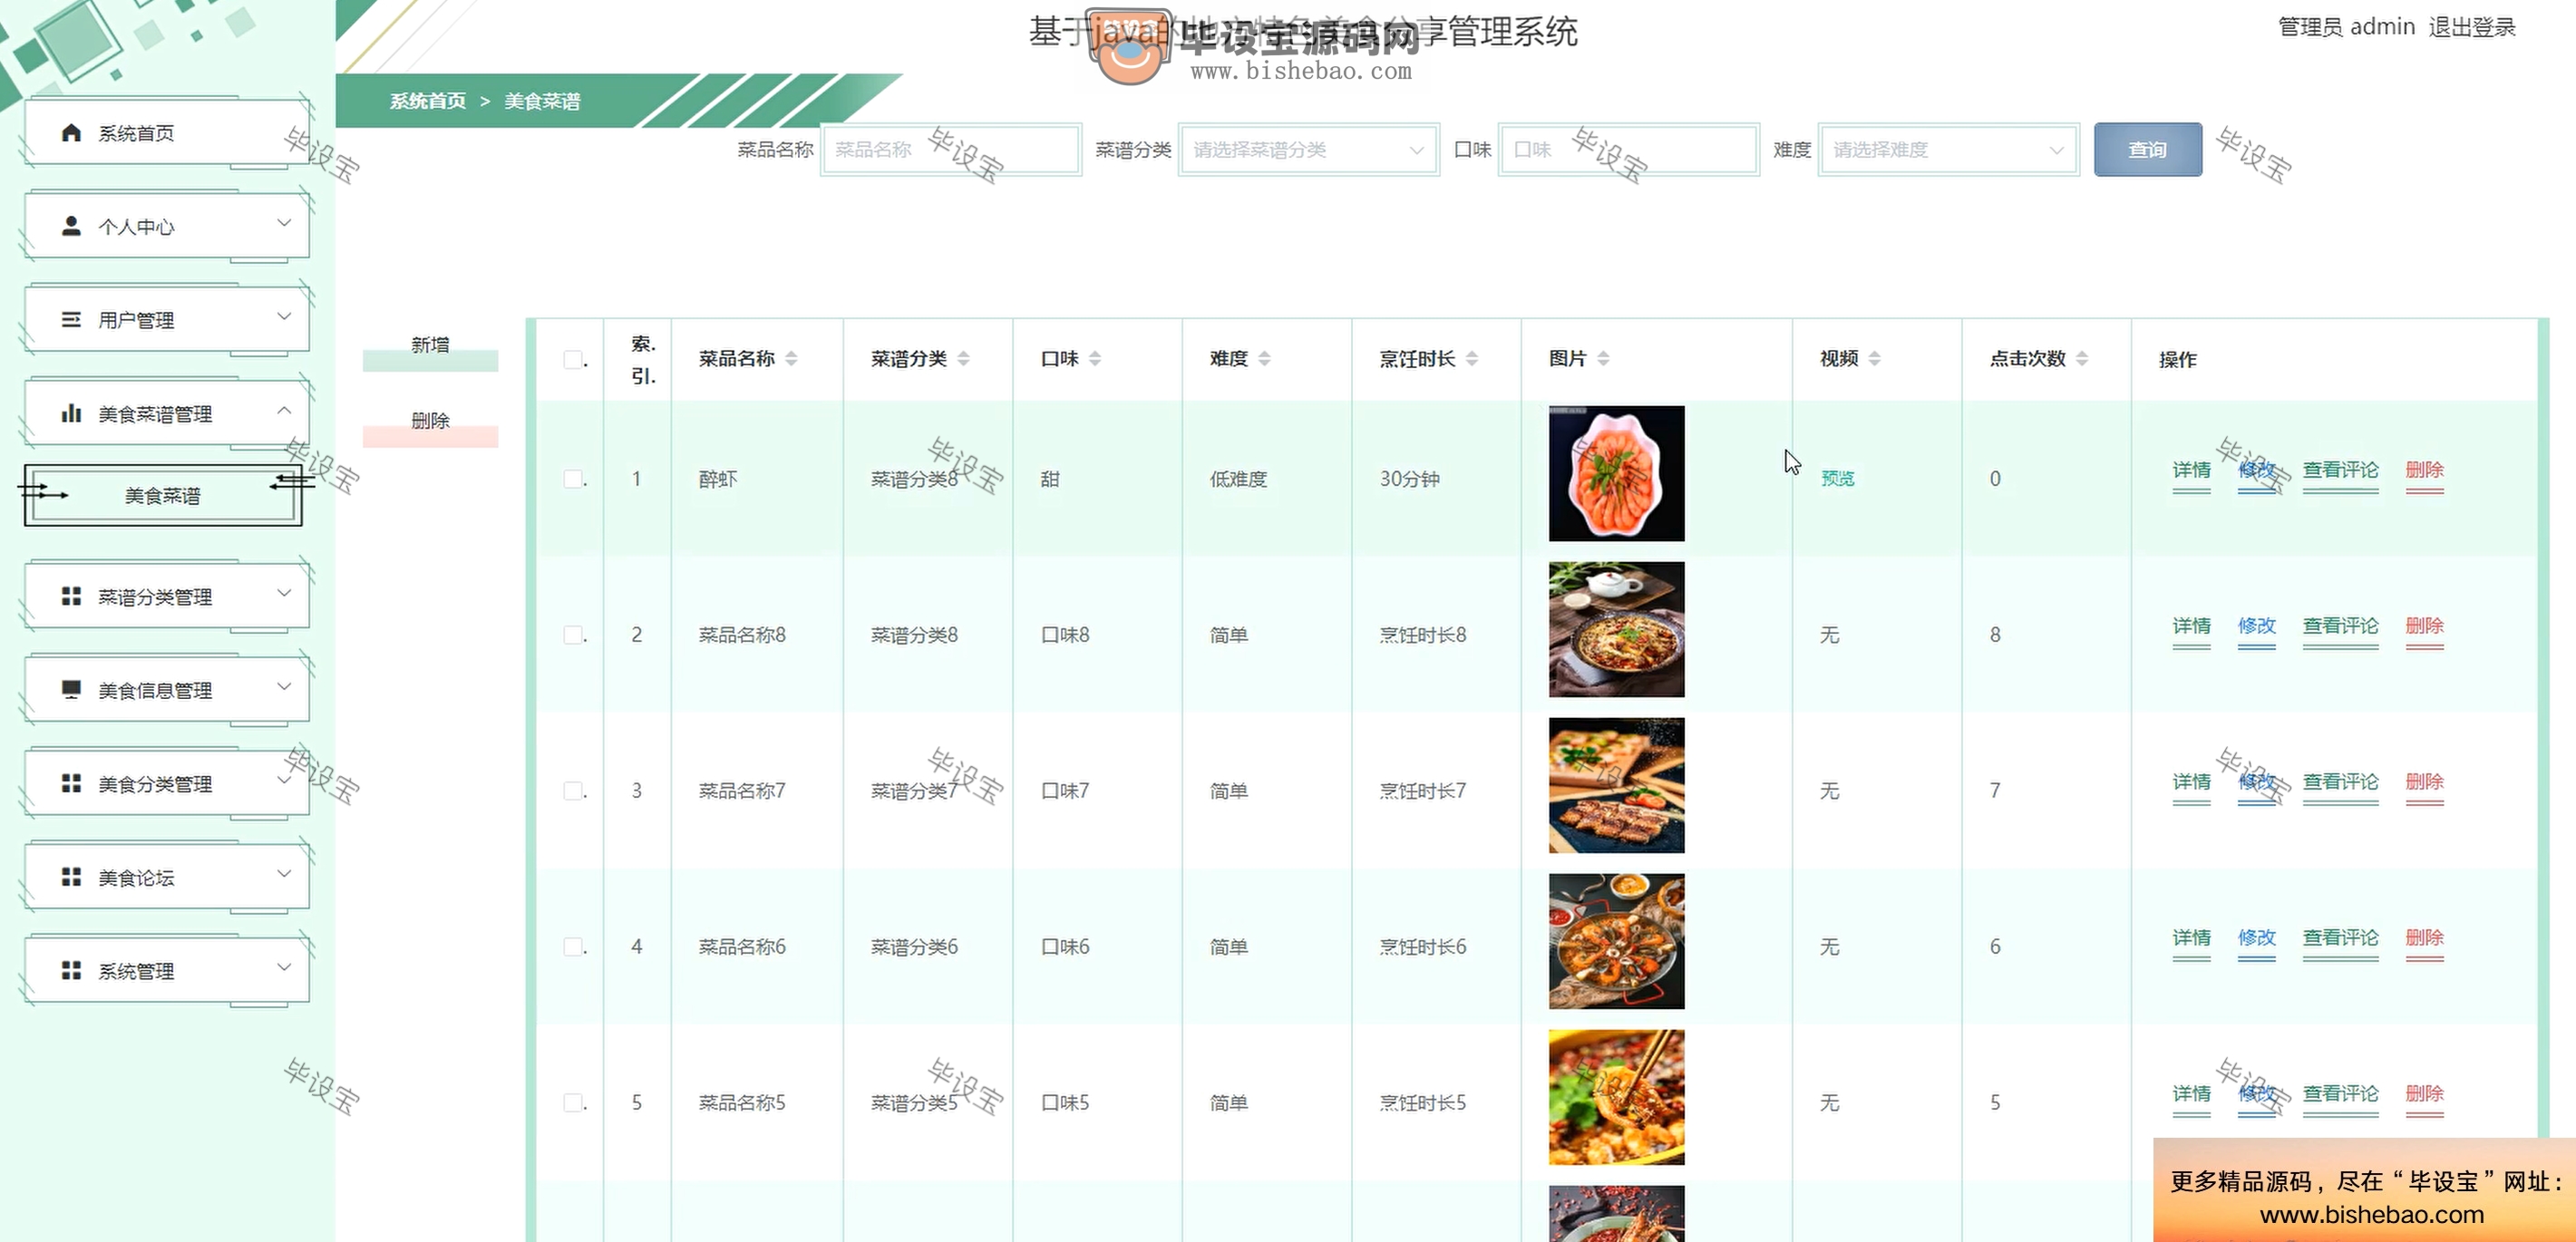Expand the 菜谱分类管理 menu chevron
Viewport: 2576px width, 1242px height.
(x=284, y=593)
